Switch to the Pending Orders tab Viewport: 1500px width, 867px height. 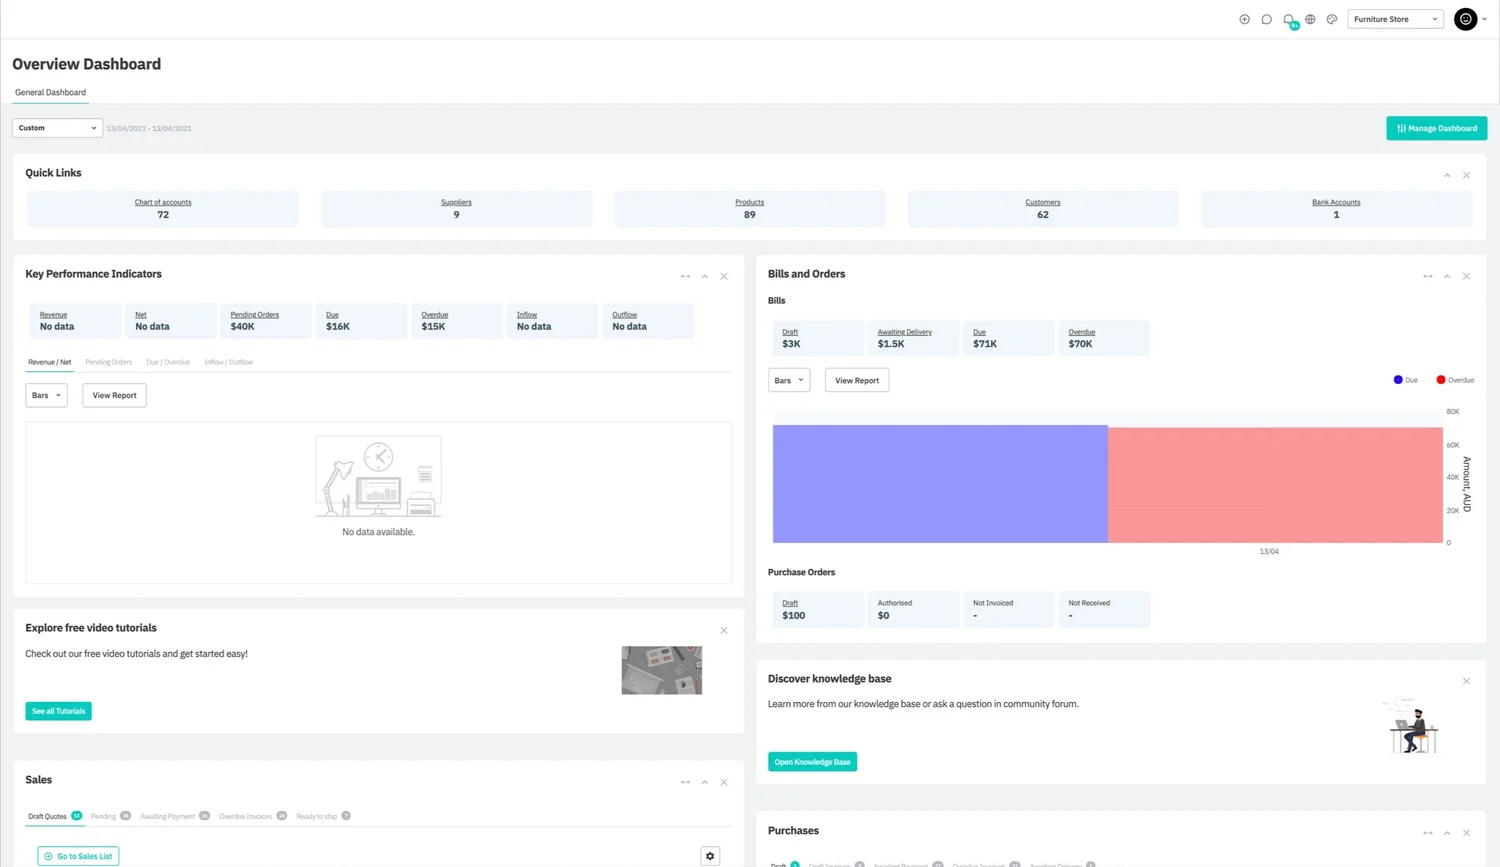point(108,362)
